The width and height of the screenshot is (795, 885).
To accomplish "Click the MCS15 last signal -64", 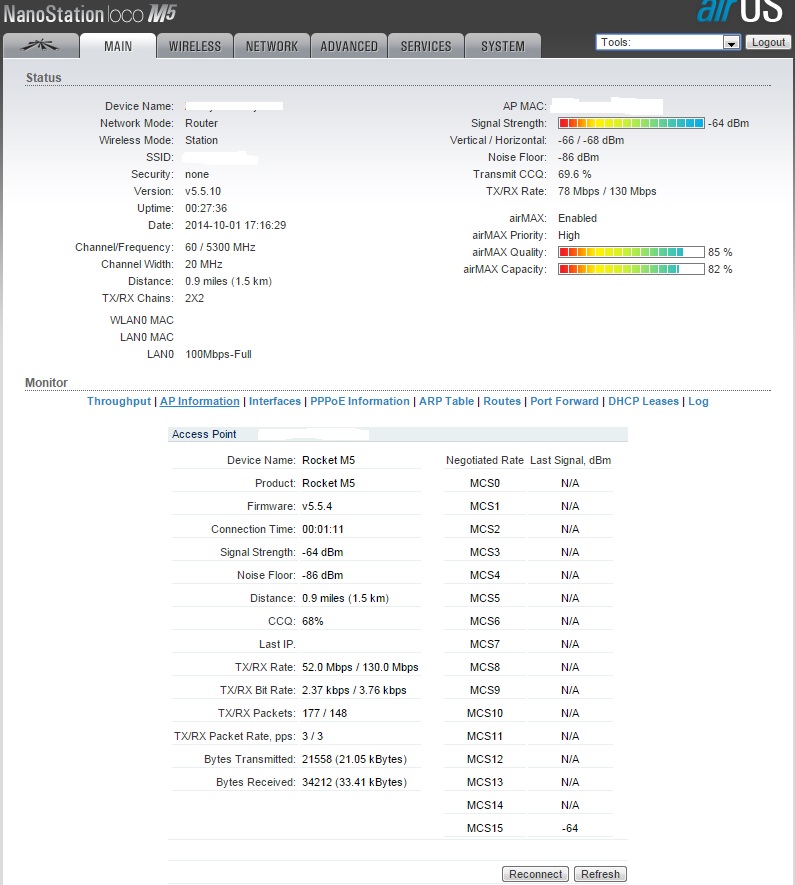I will click(x=570, y=828).
